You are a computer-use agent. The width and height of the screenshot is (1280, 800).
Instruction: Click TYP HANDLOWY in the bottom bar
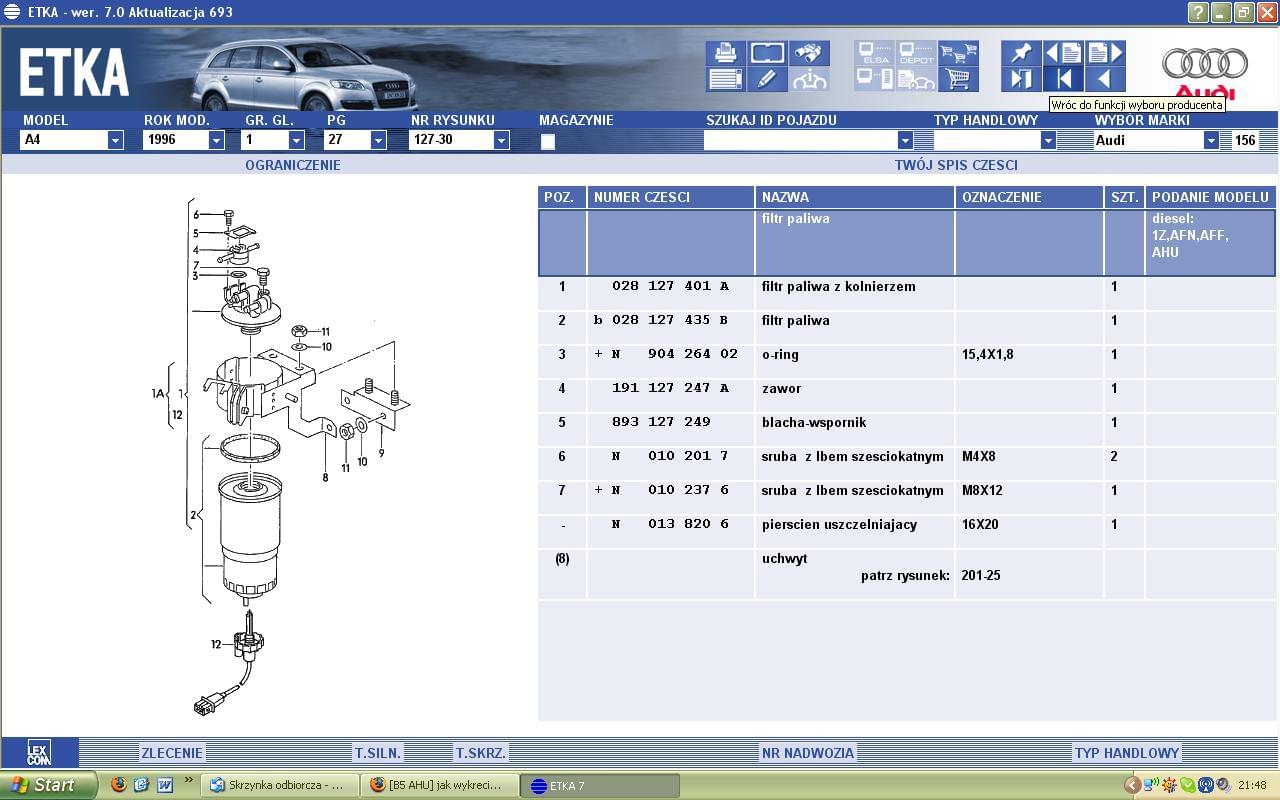click(1127, 753)
